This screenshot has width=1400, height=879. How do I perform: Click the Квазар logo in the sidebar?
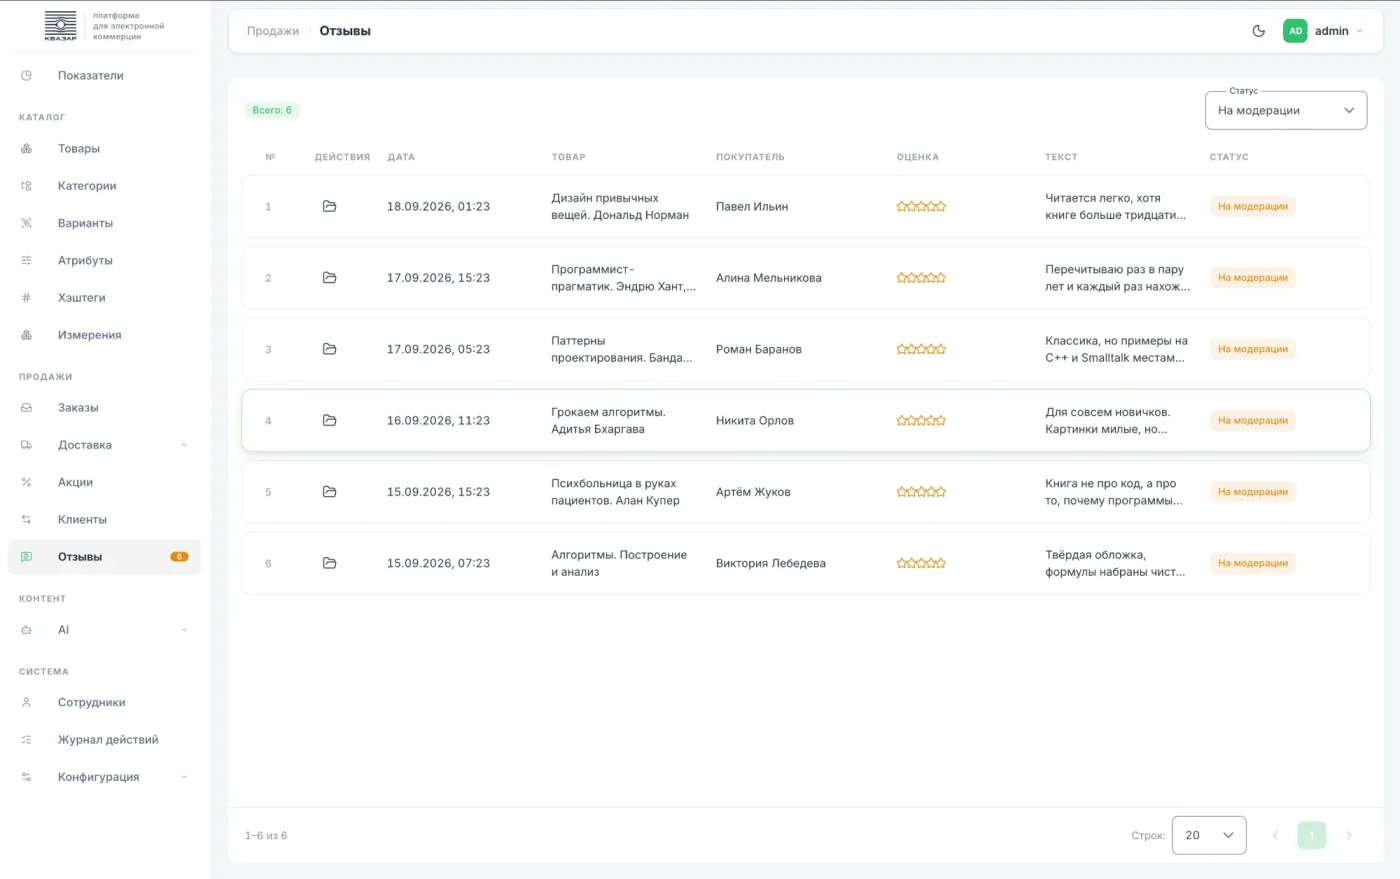click(x=61, y=26)
